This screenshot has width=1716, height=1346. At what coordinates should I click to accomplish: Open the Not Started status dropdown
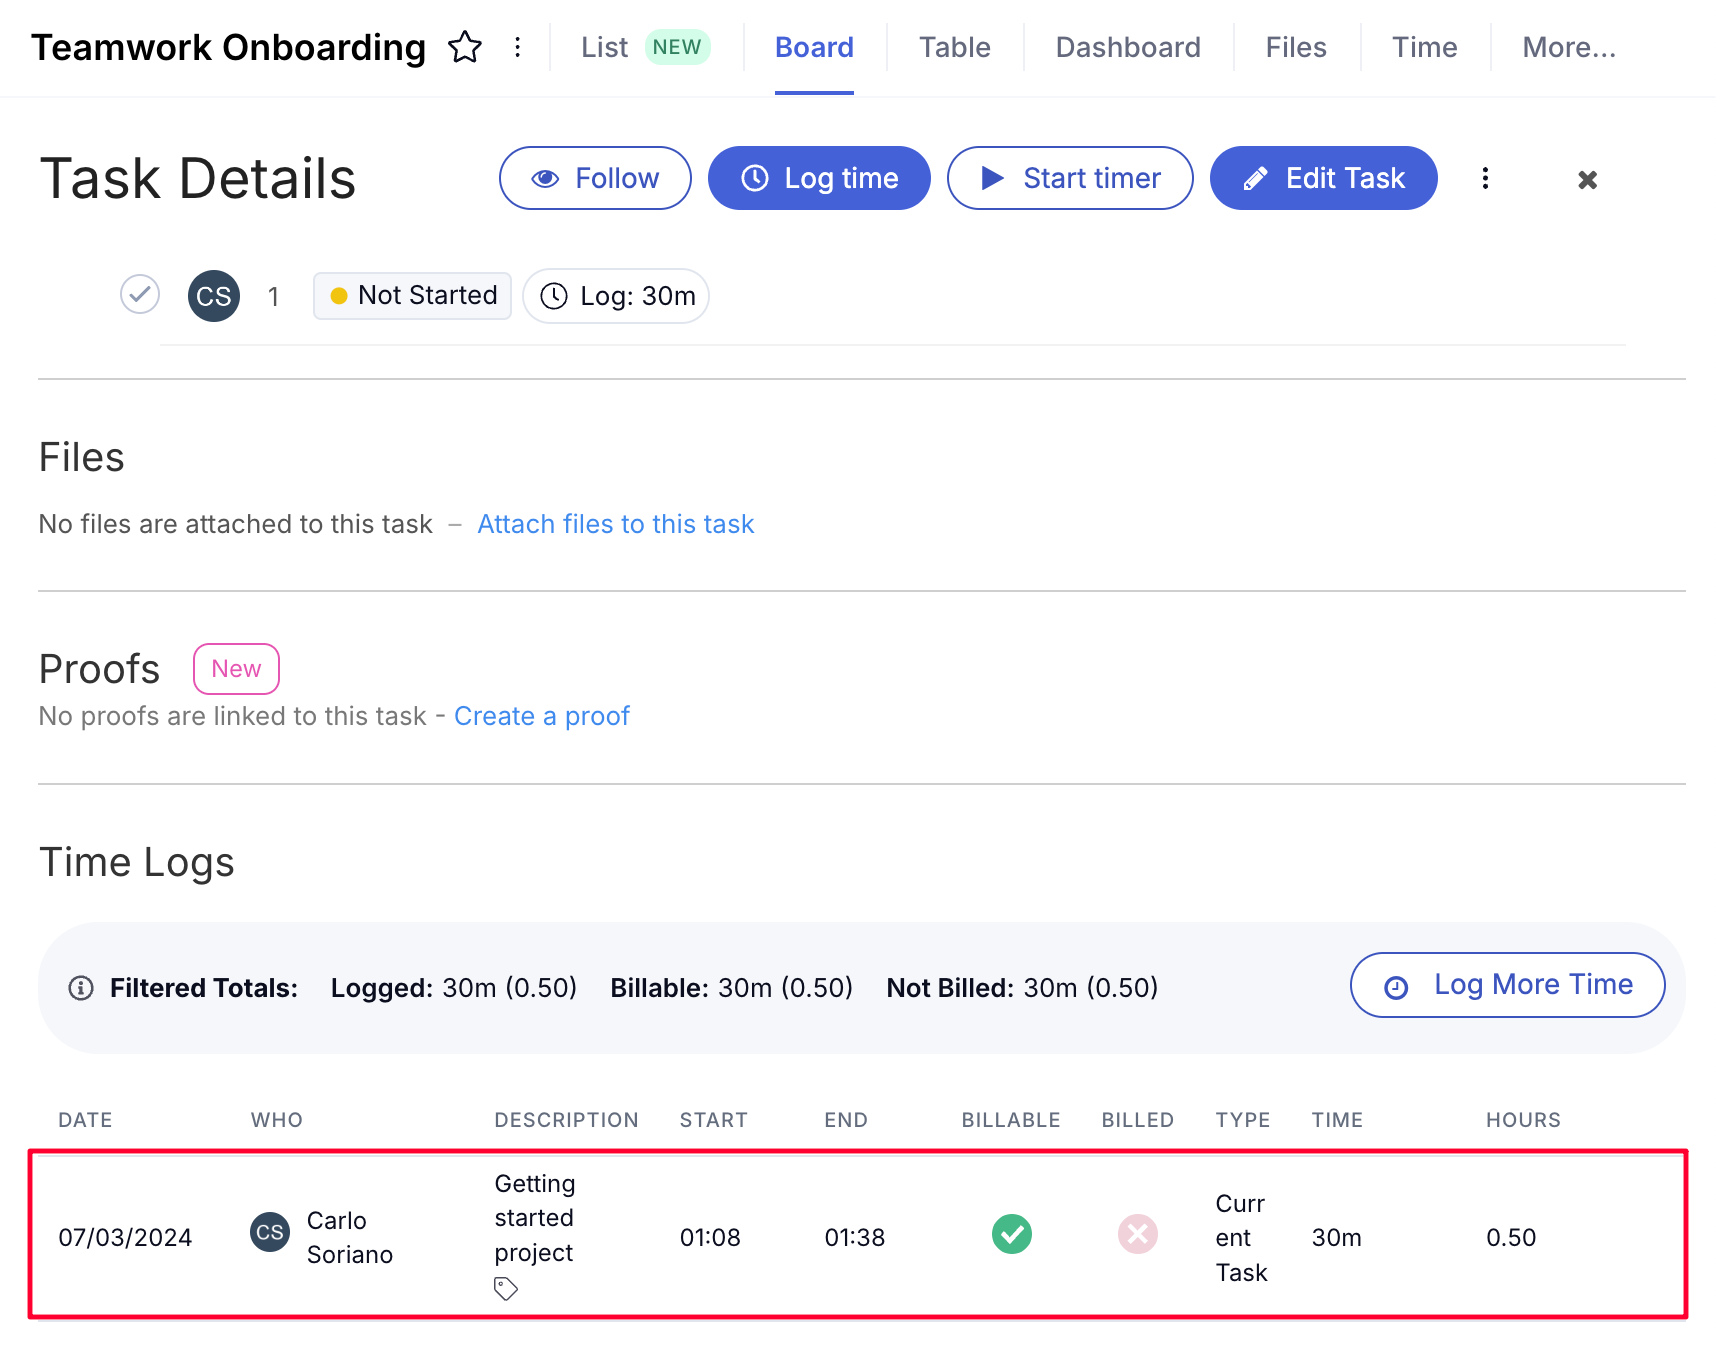point(412,296)
